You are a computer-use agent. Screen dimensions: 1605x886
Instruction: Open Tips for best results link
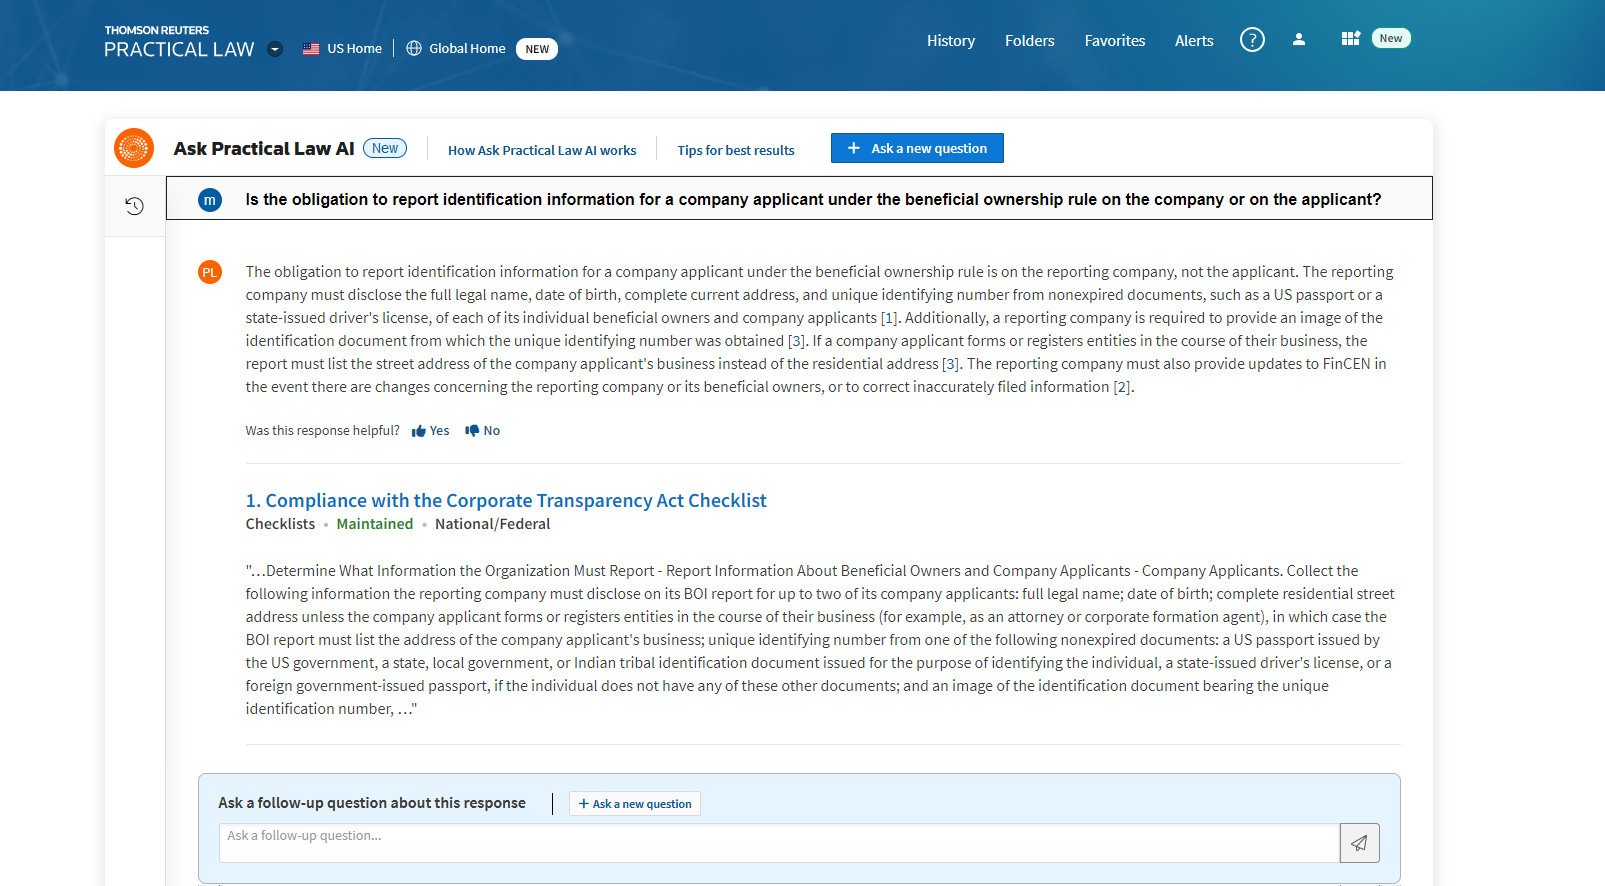point(735,150)
